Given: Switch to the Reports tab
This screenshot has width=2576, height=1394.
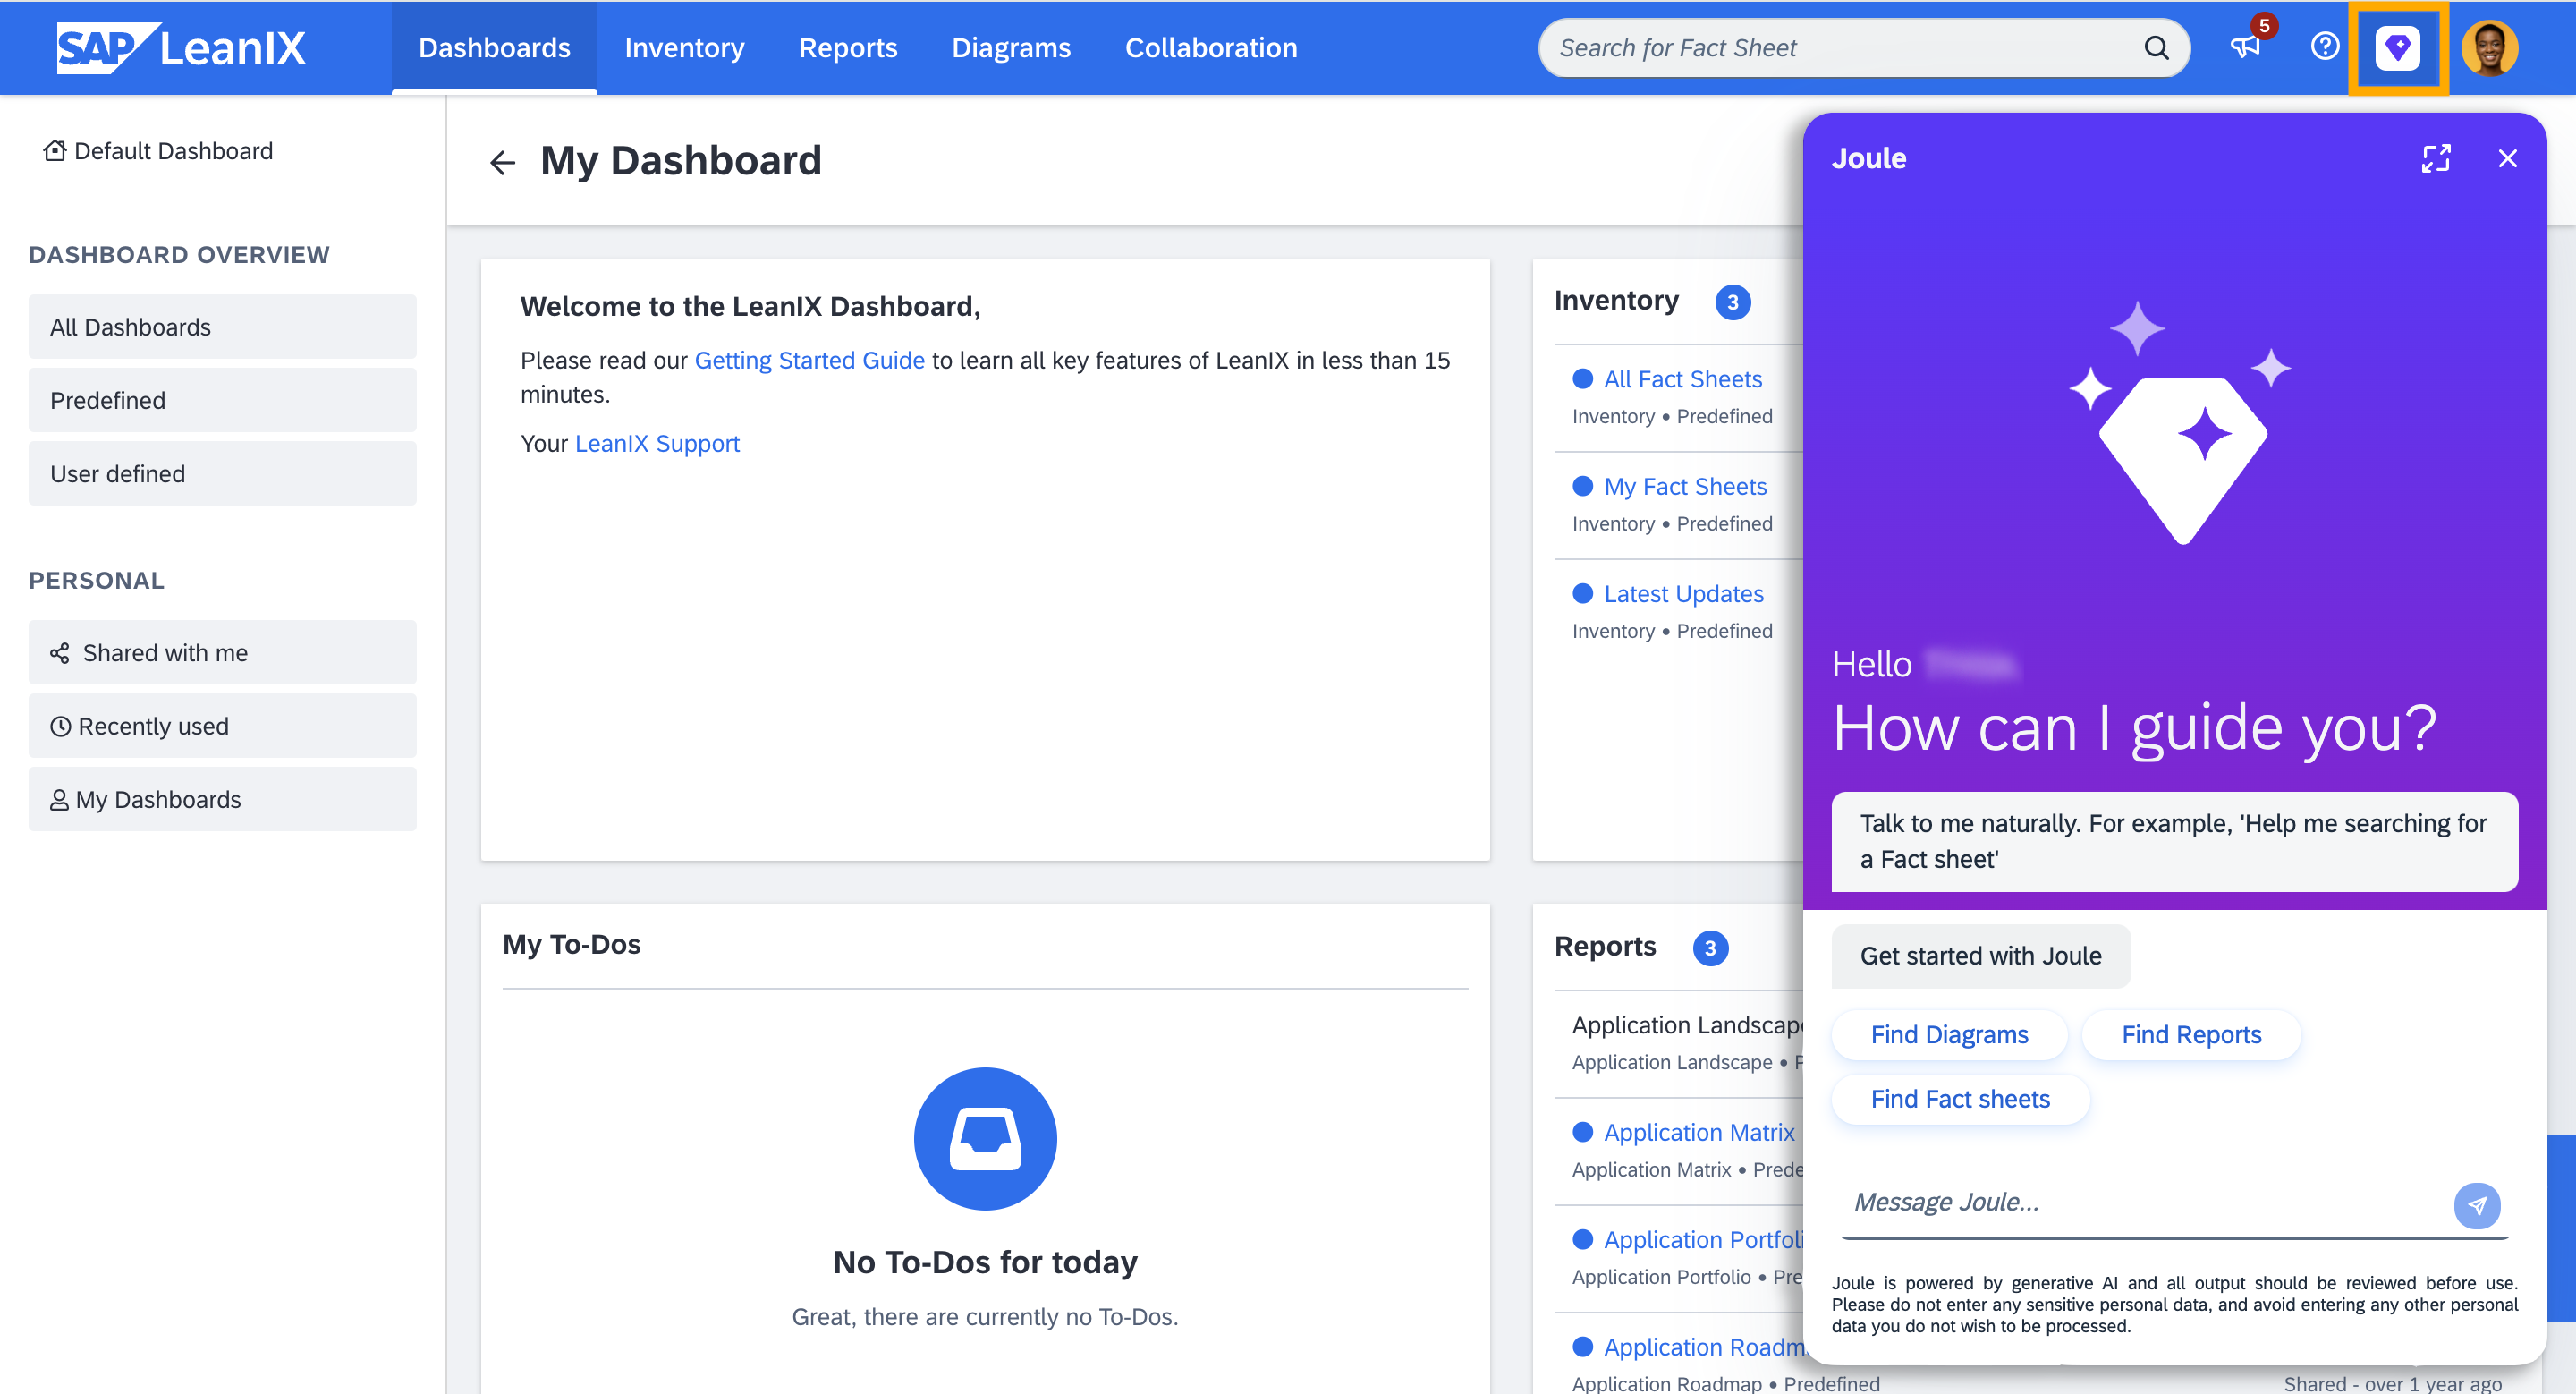Looking at the screenshot, I should click(x=847, y=47).
